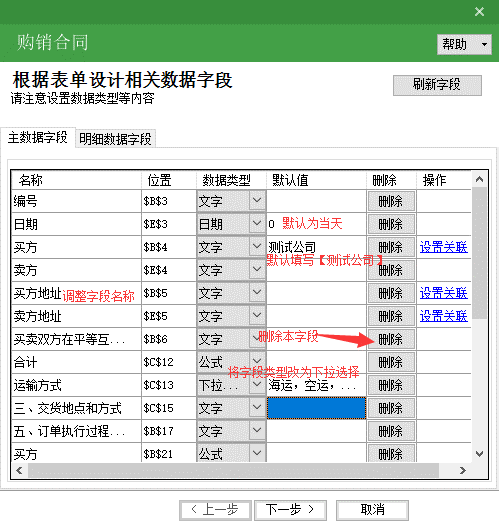The height and width of the screenshot is (530, 499).
Task: Delete the 三、交货地点和方式 field
Action: pyautogui.click(x=391, y=408)
